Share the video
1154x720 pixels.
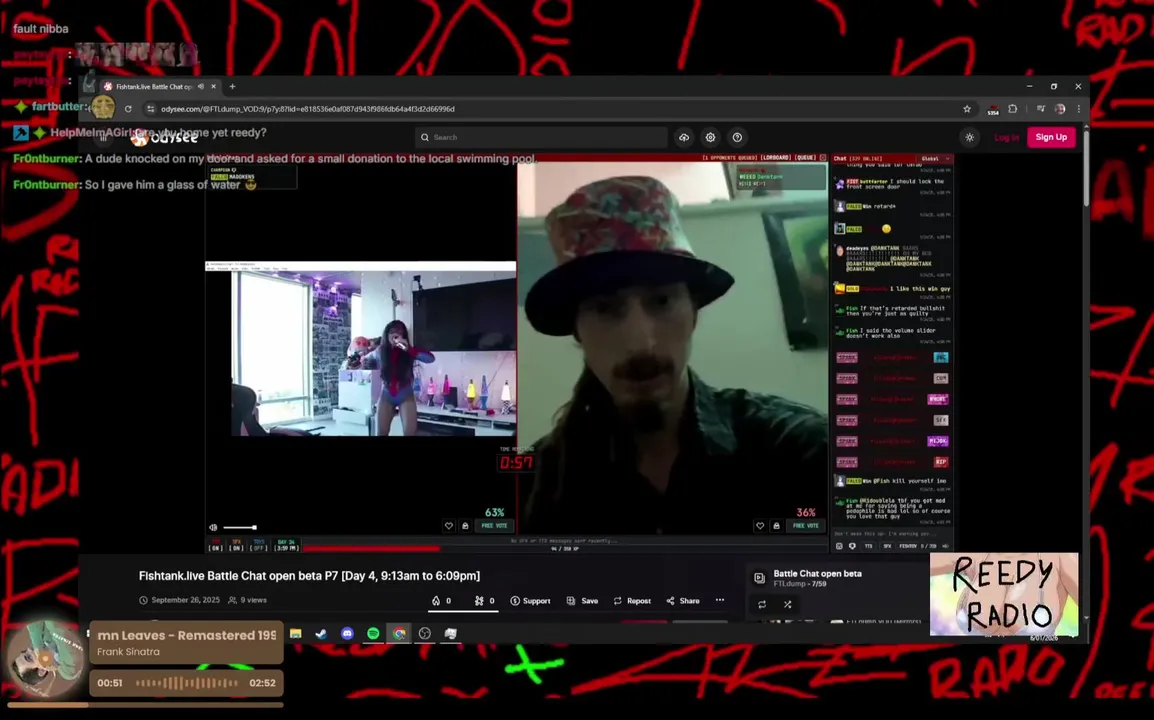click(x=683, y=601)
